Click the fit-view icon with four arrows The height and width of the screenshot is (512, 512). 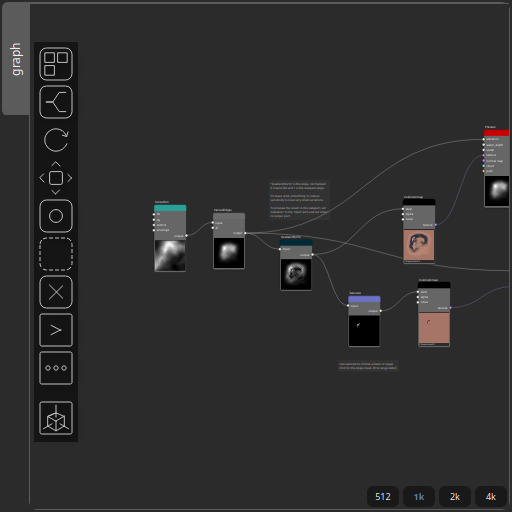(x=56, y=178)
